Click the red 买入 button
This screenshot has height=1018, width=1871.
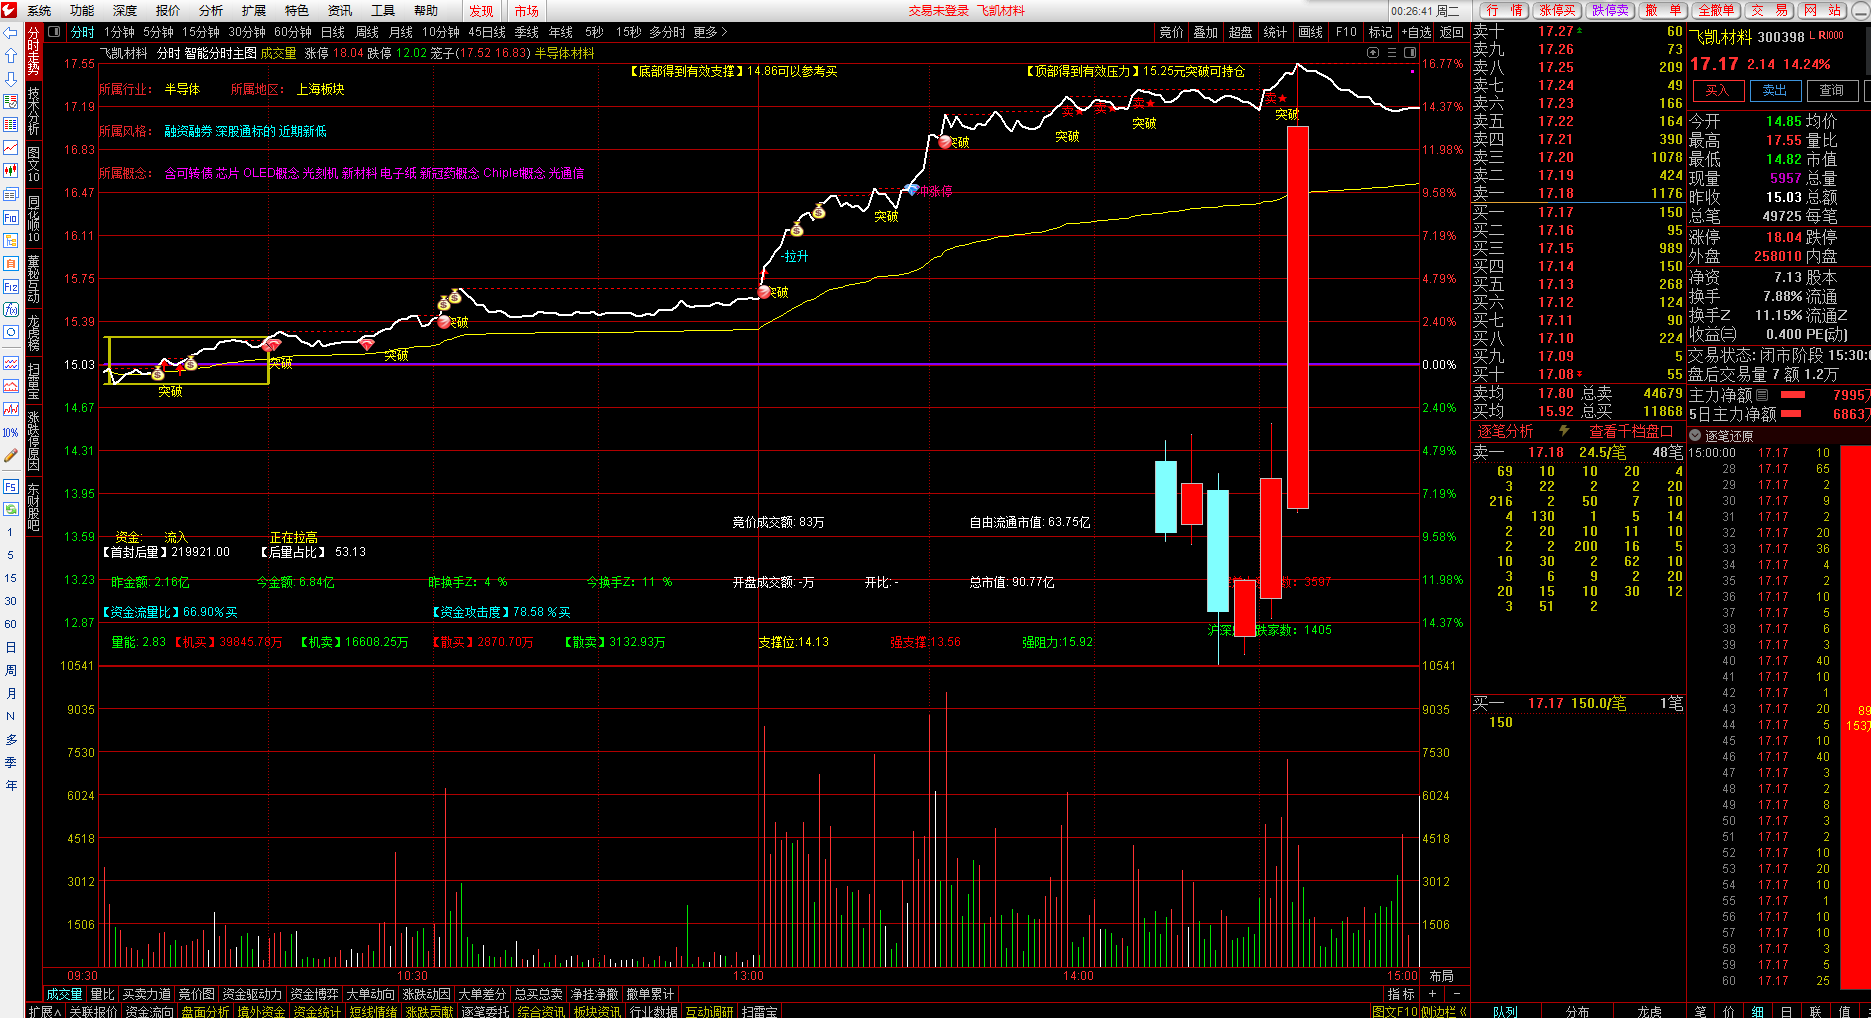[1717, 90]
